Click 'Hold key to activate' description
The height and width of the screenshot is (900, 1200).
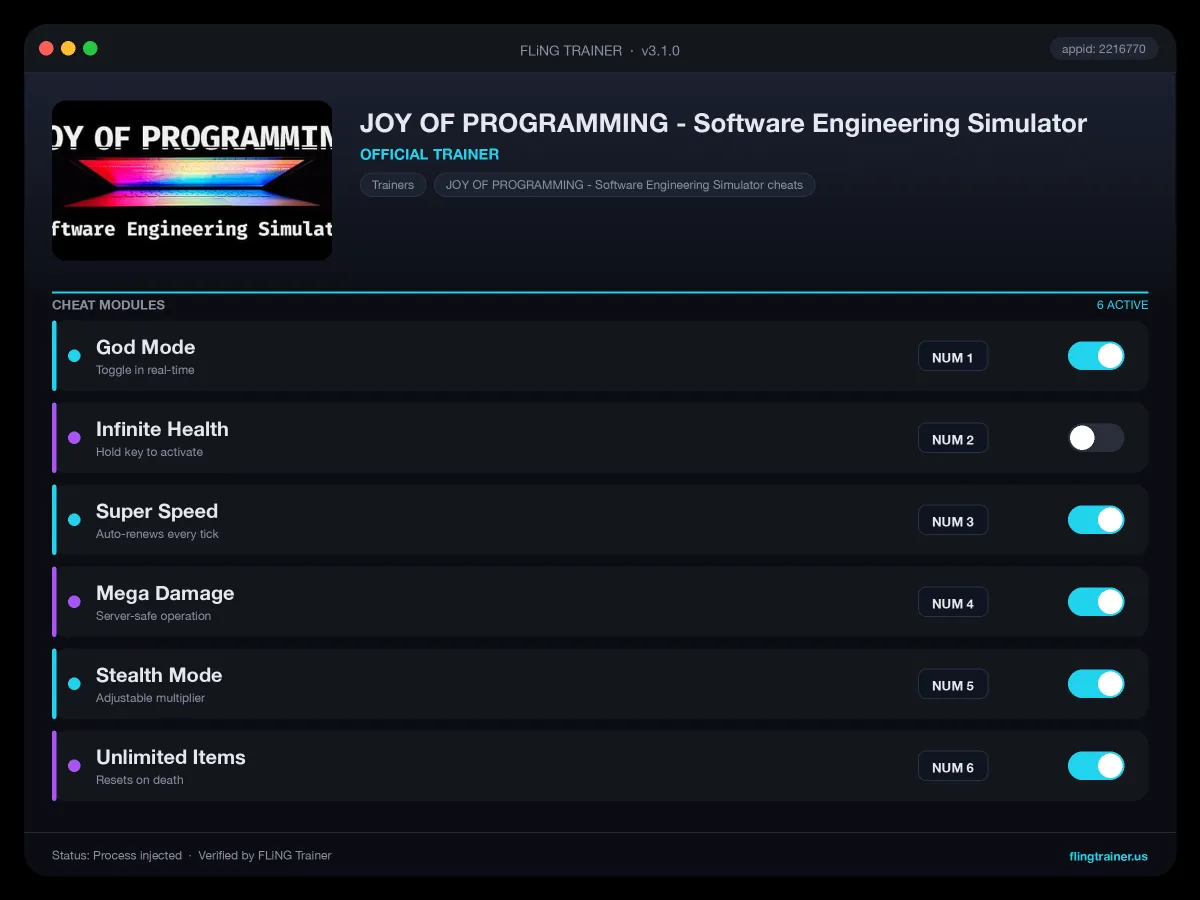[x=149, y=452]
